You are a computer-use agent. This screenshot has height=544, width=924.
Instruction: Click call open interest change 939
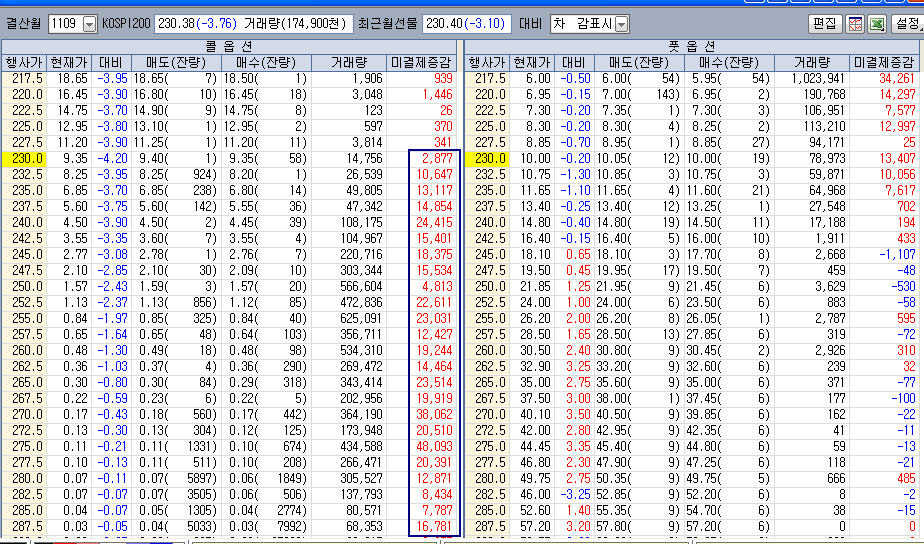(443, 78)
